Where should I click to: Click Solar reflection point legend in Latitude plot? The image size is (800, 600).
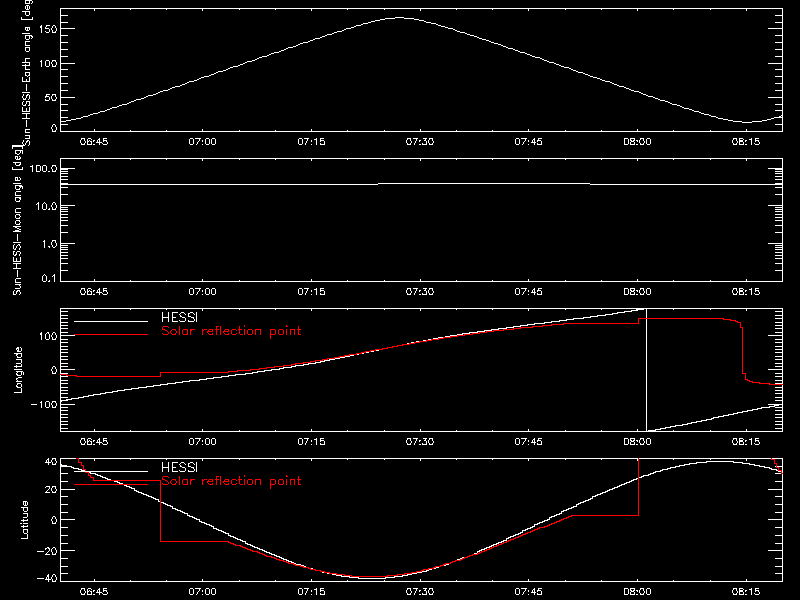[x=231, y=481]
